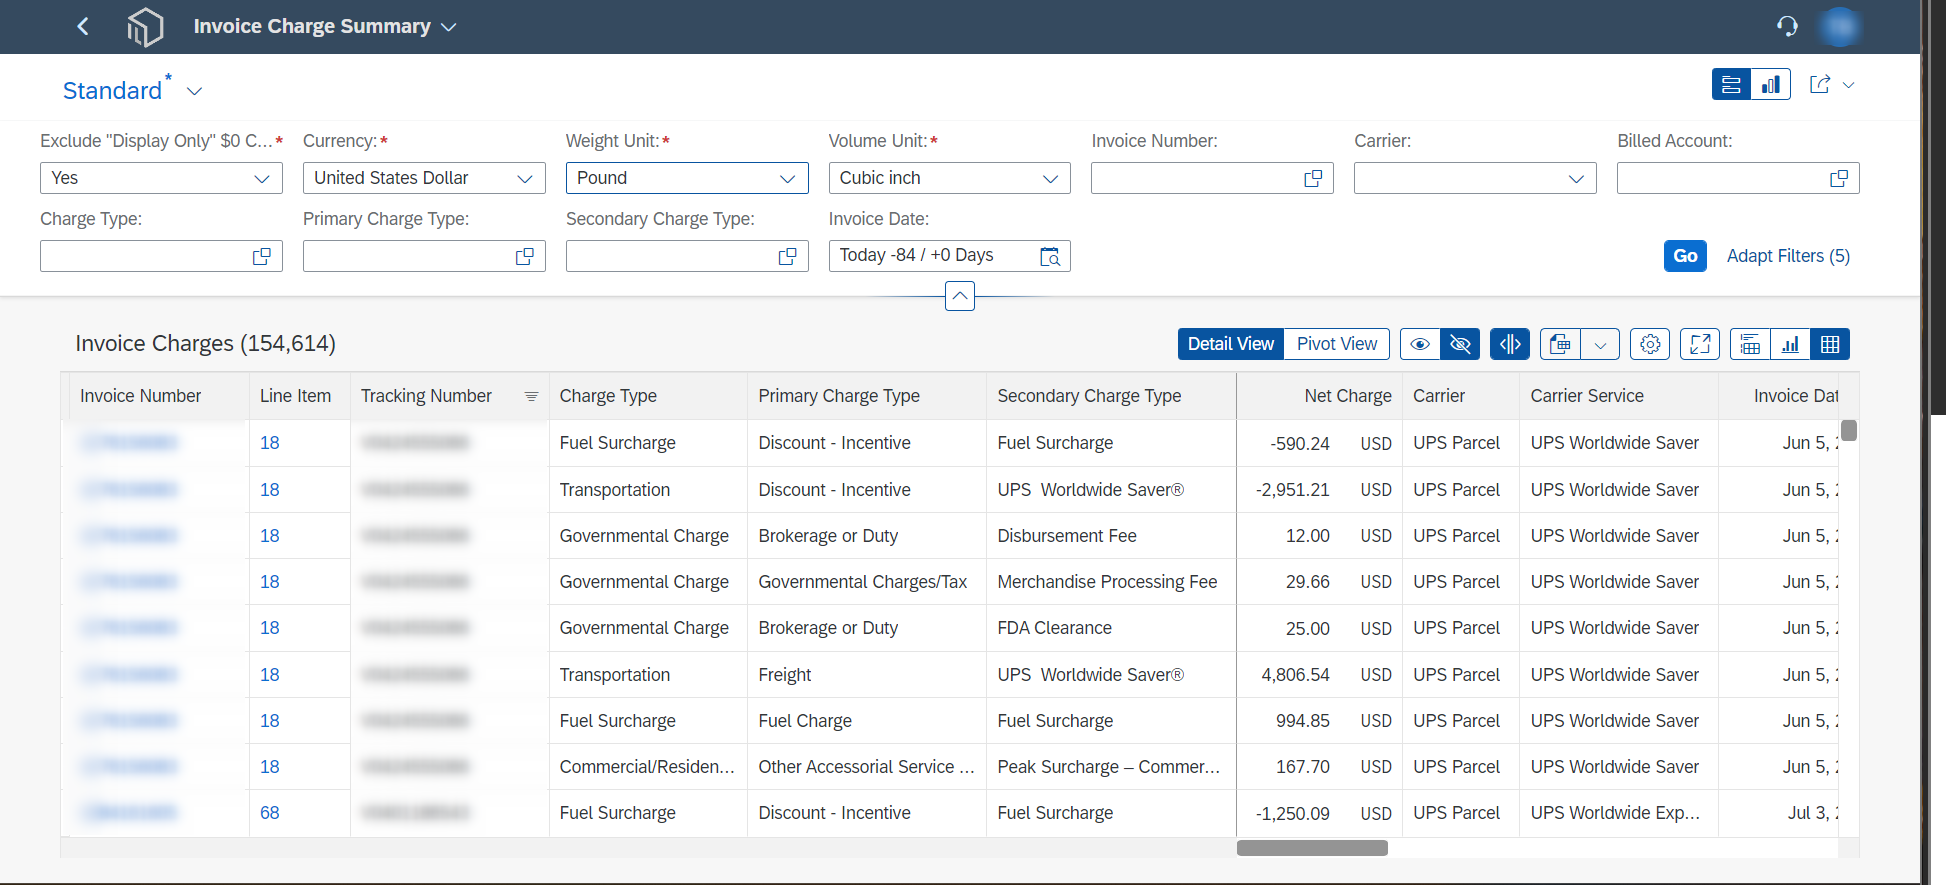The image size is (1946, 885).
Task: Collapse the filter bar header chevron
Action: point(960,296)
